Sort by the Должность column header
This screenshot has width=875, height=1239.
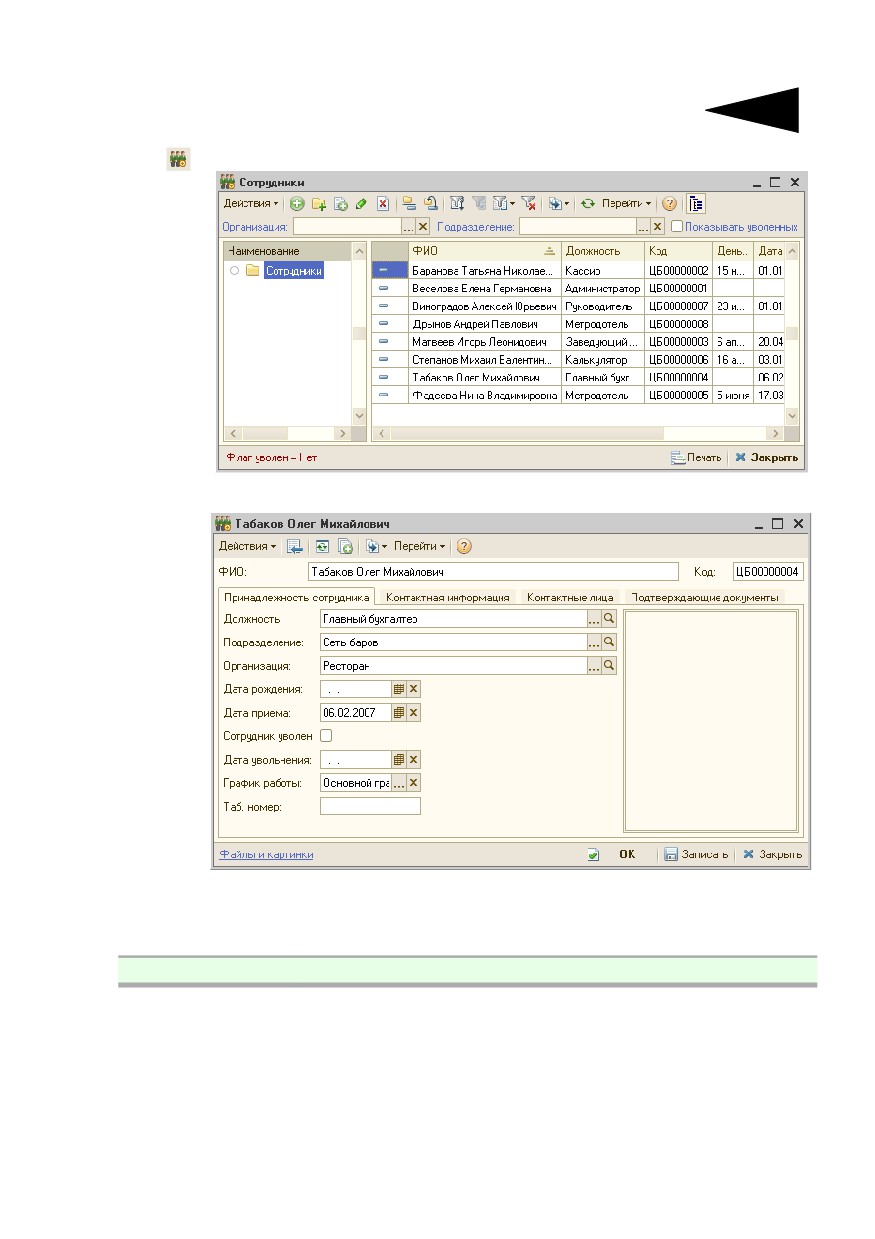(602, 251)
